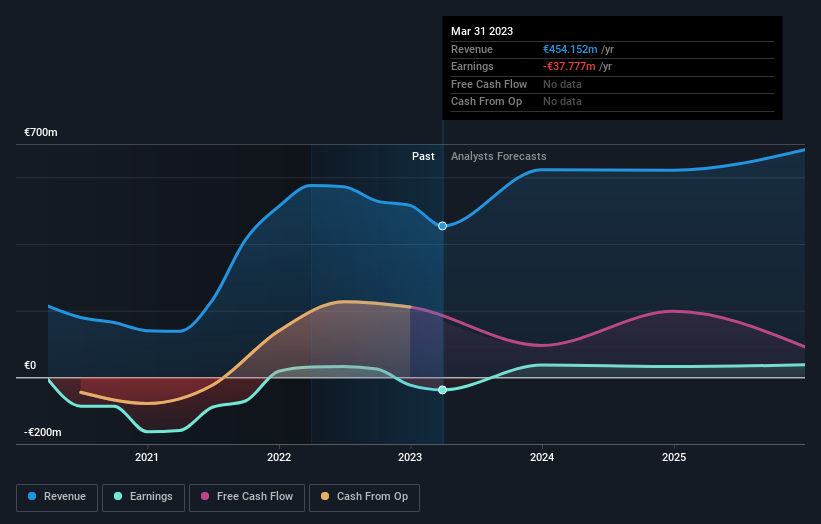Click the €0 y-axis label
Image resolution: width=821 pixels, height=524 pixels.
point(30,365)
